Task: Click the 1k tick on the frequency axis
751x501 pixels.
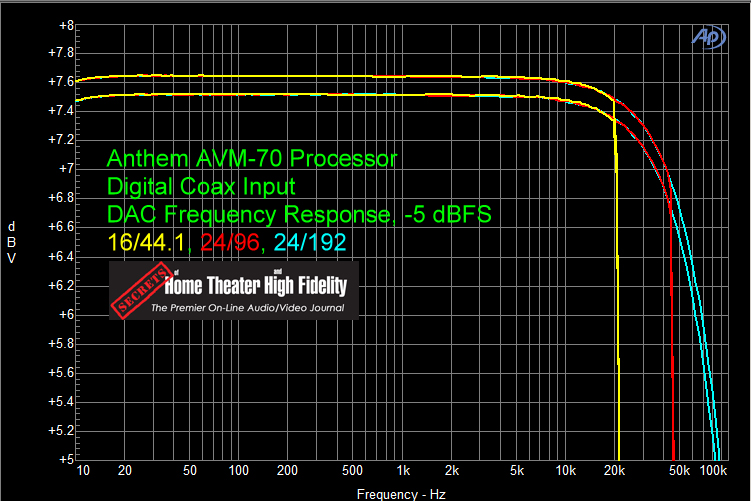Action: point(403,471)
